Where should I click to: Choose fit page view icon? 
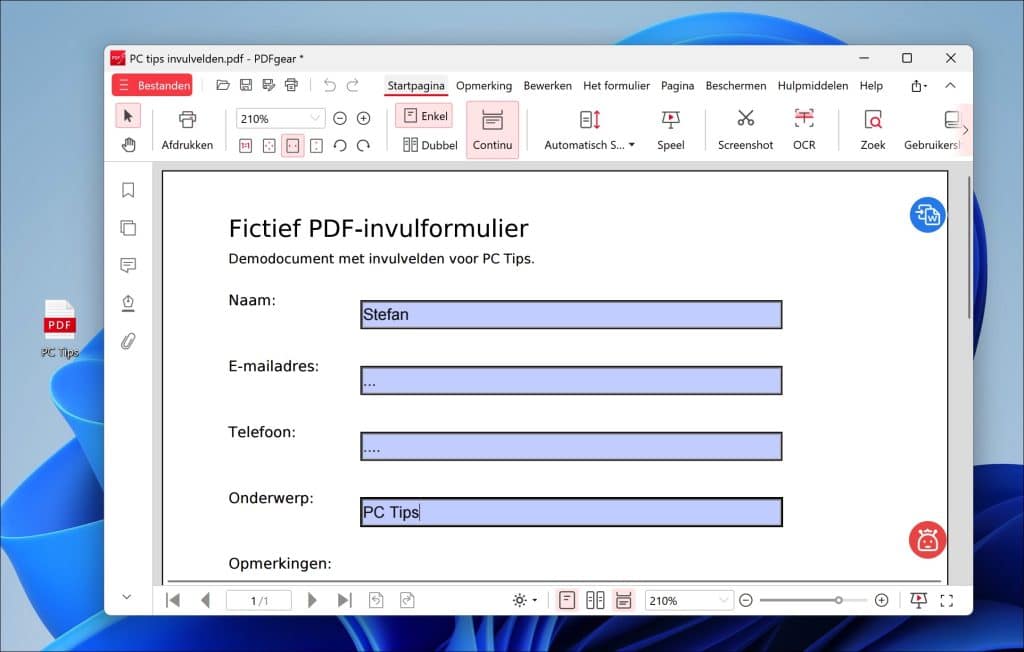point(269,146)
